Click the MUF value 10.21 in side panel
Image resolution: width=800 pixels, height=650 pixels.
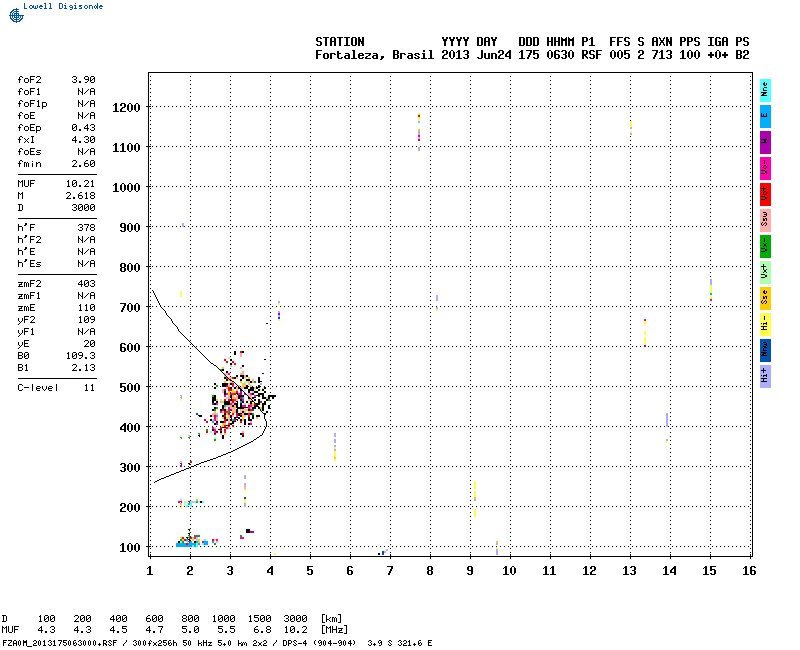[x=81, y=184]
